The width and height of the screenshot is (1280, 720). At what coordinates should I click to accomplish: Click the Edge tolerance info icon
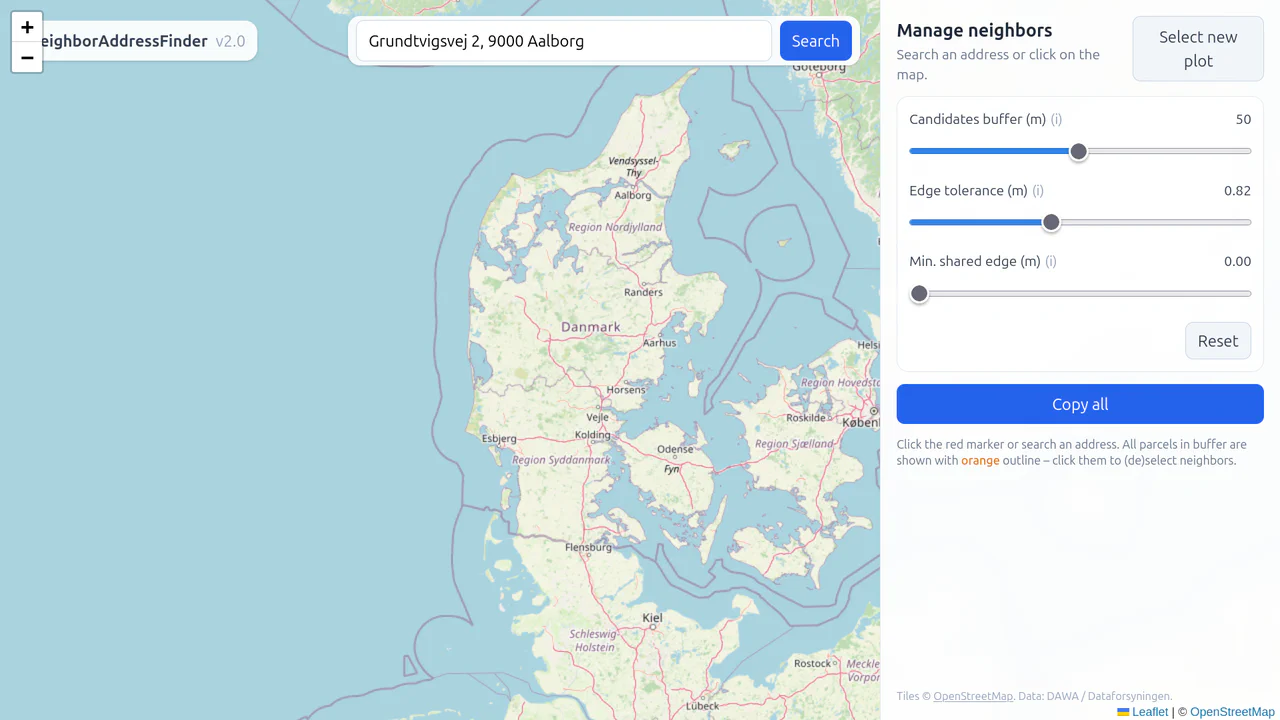(x=1038, y=190)
